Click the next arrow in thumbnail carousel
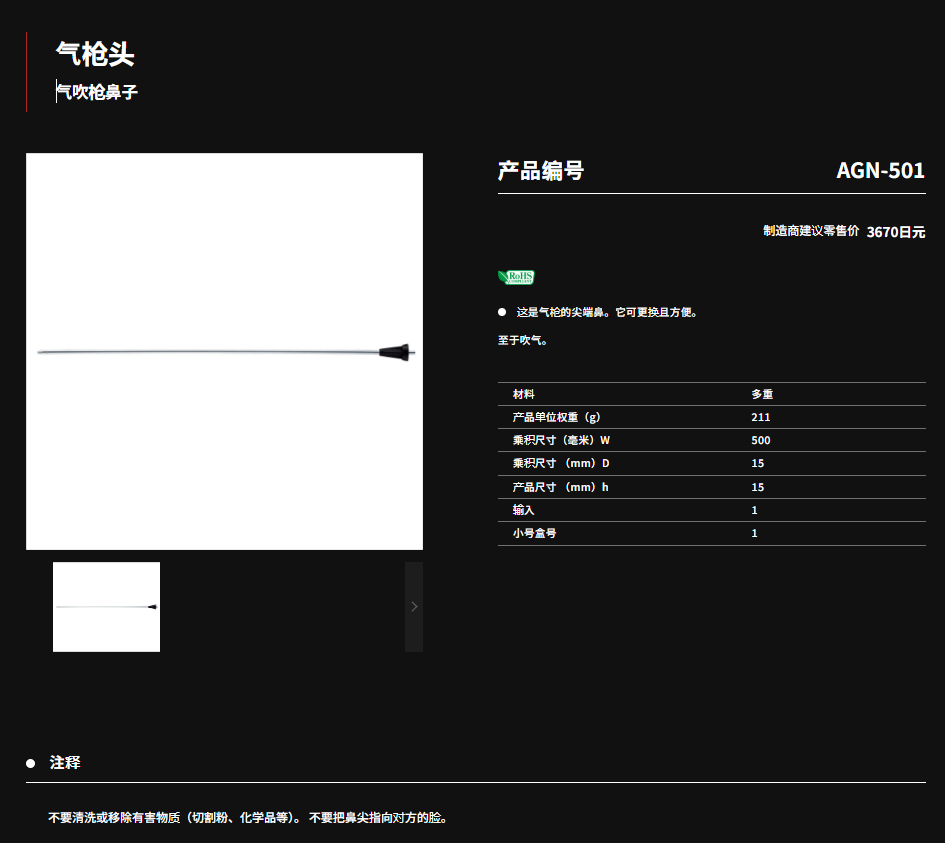945x843 pixels. [414, 606]
